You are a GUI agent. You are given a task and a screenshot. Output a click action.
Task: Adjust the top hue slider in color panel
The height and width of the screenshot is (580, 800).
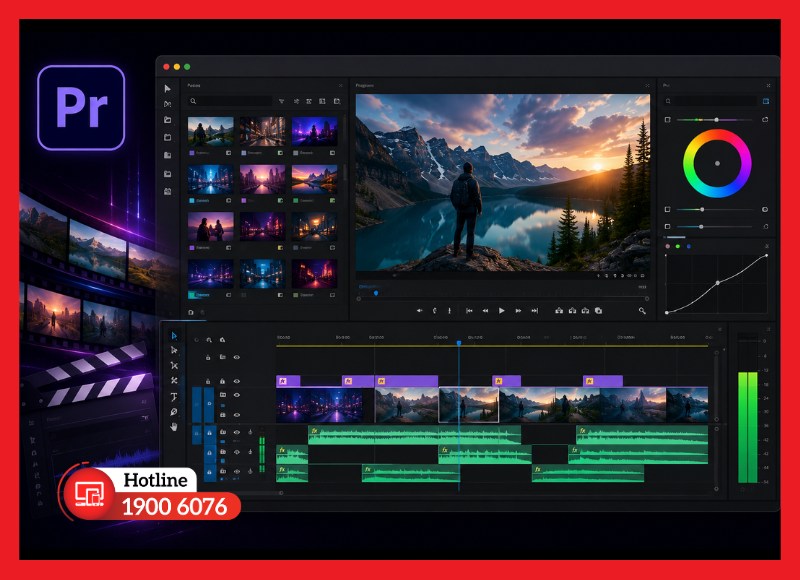click(714, 120)
